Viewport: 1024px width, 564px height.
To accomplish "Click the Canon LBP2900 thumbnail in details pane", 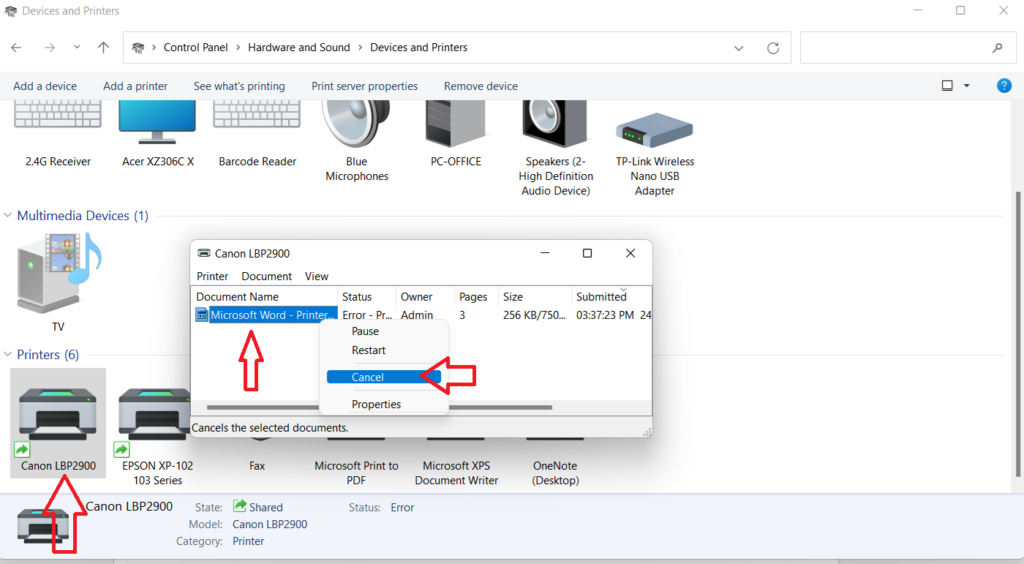I will point(42,525).
